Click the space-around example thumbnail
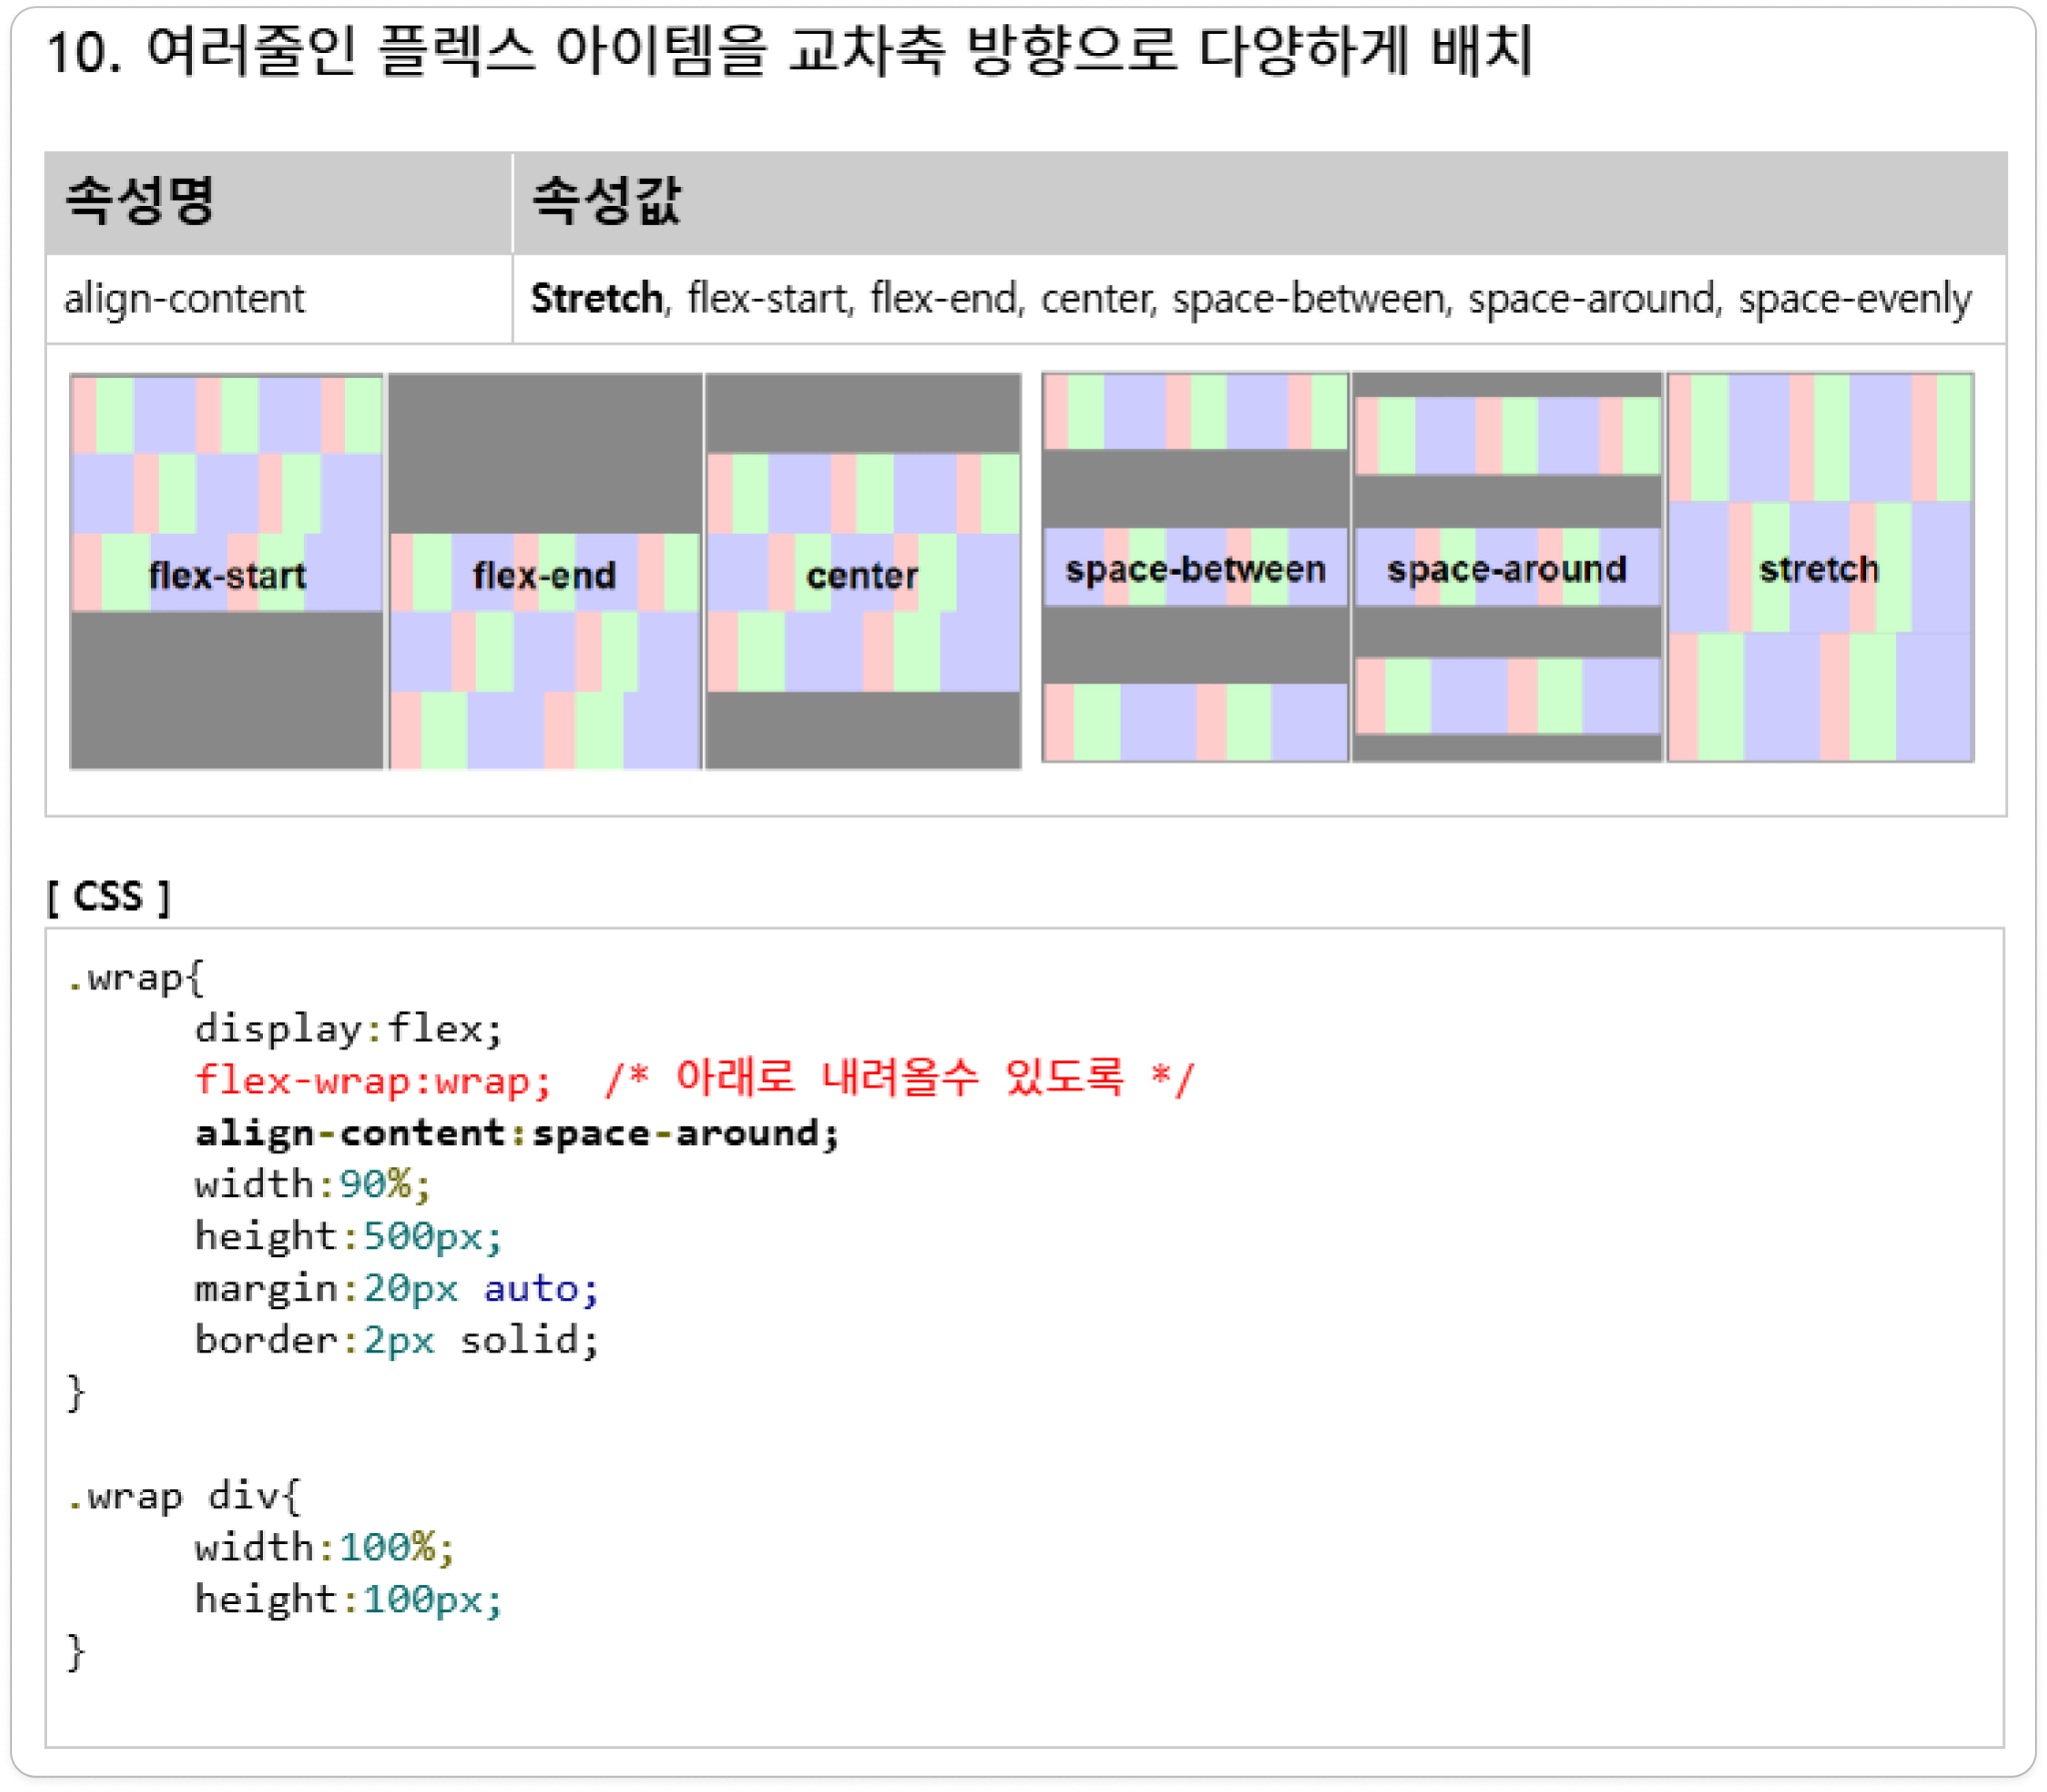This screenshot has height=1792, width=2047. tap(1507, 567)
